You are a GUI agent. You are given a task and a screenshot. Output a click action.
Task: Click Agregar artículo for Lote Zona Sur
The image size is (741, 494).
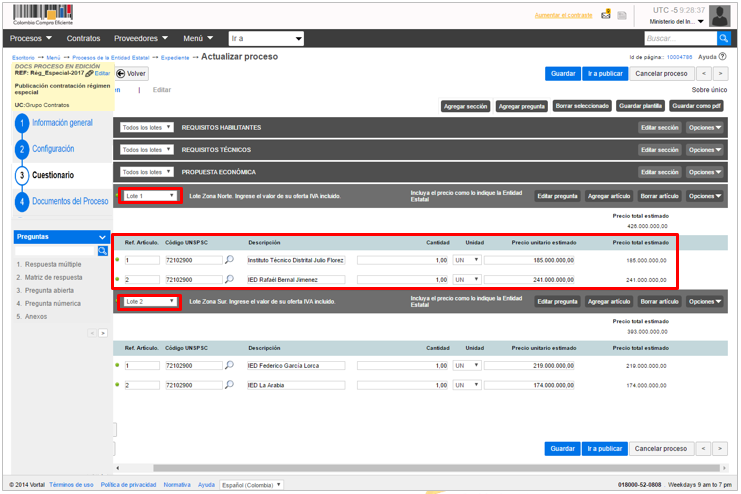[609, 302]
